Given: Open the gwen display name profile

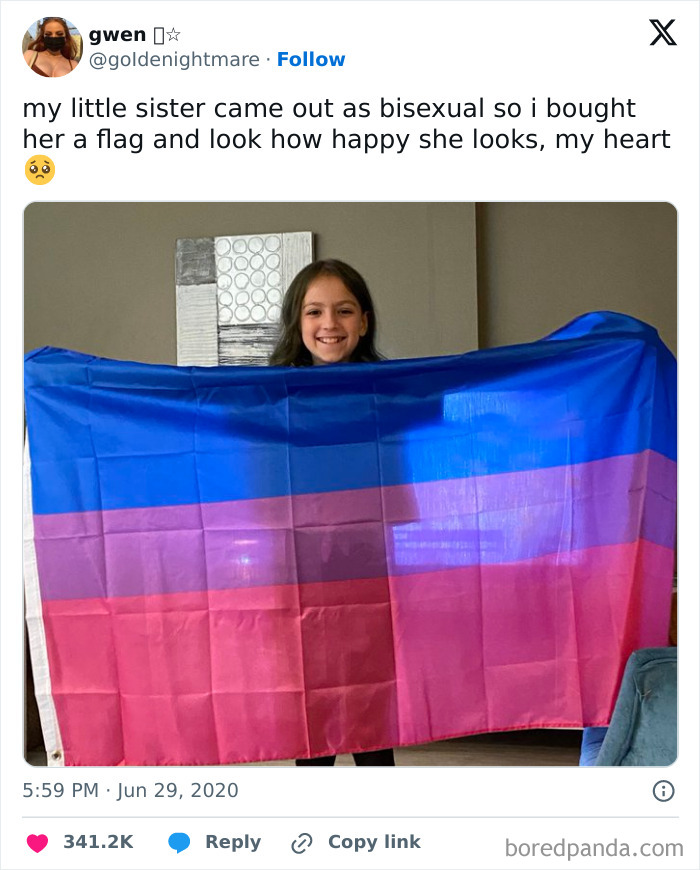Looking at the screenshot, I should (117, 35).
